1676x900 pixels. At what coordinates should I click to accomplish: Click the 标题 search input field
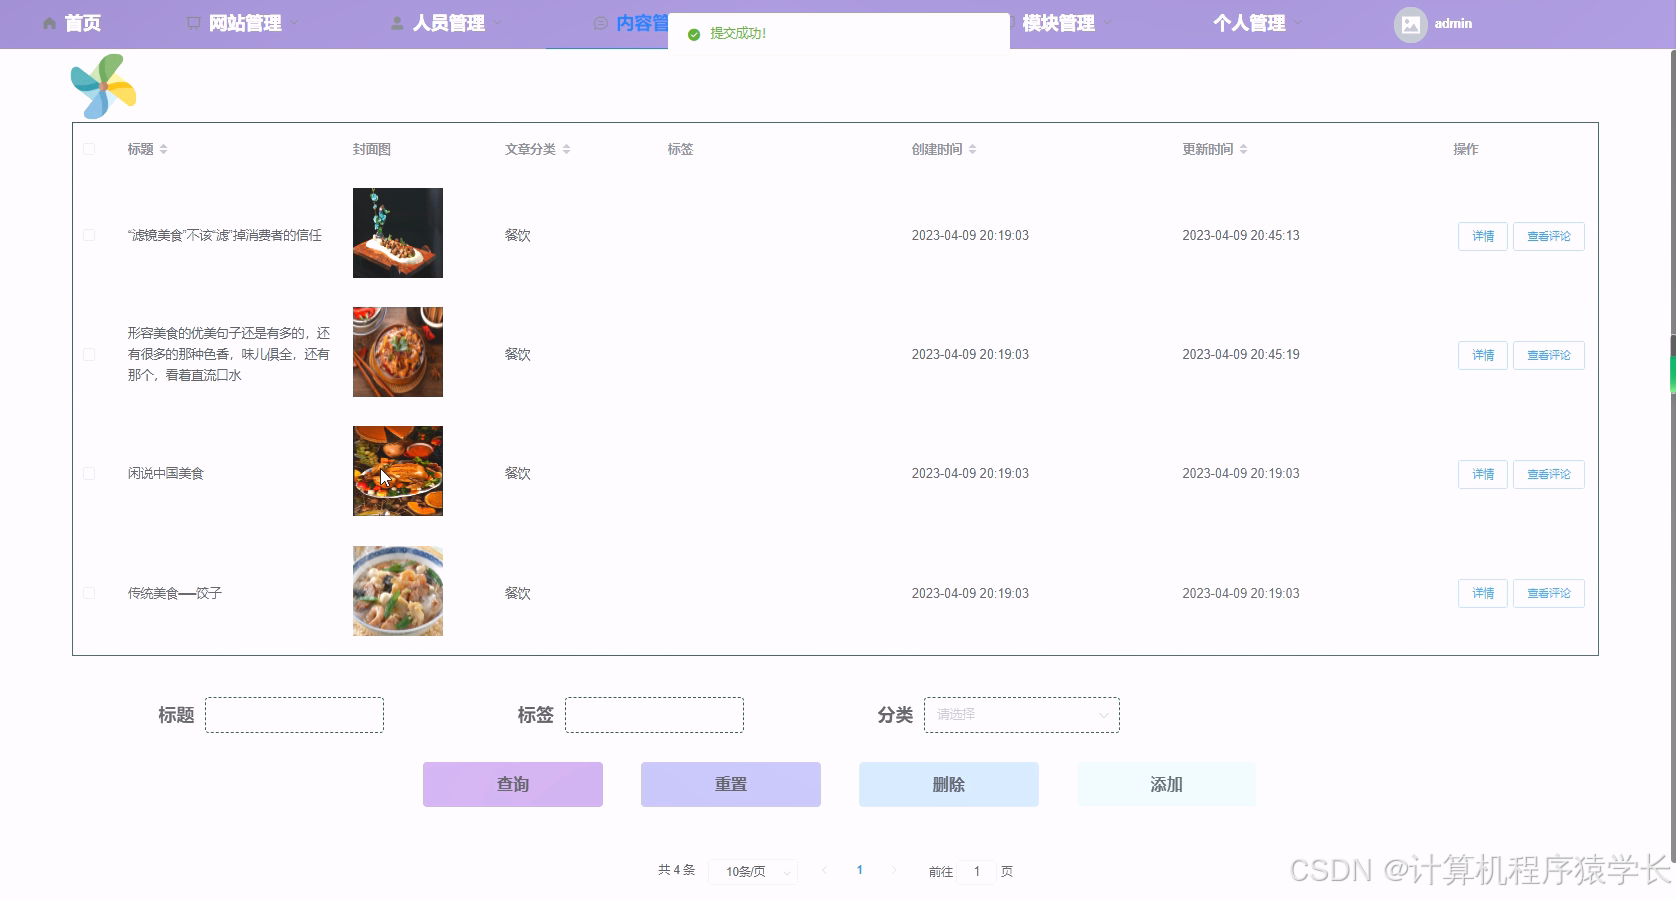[294, 715]
